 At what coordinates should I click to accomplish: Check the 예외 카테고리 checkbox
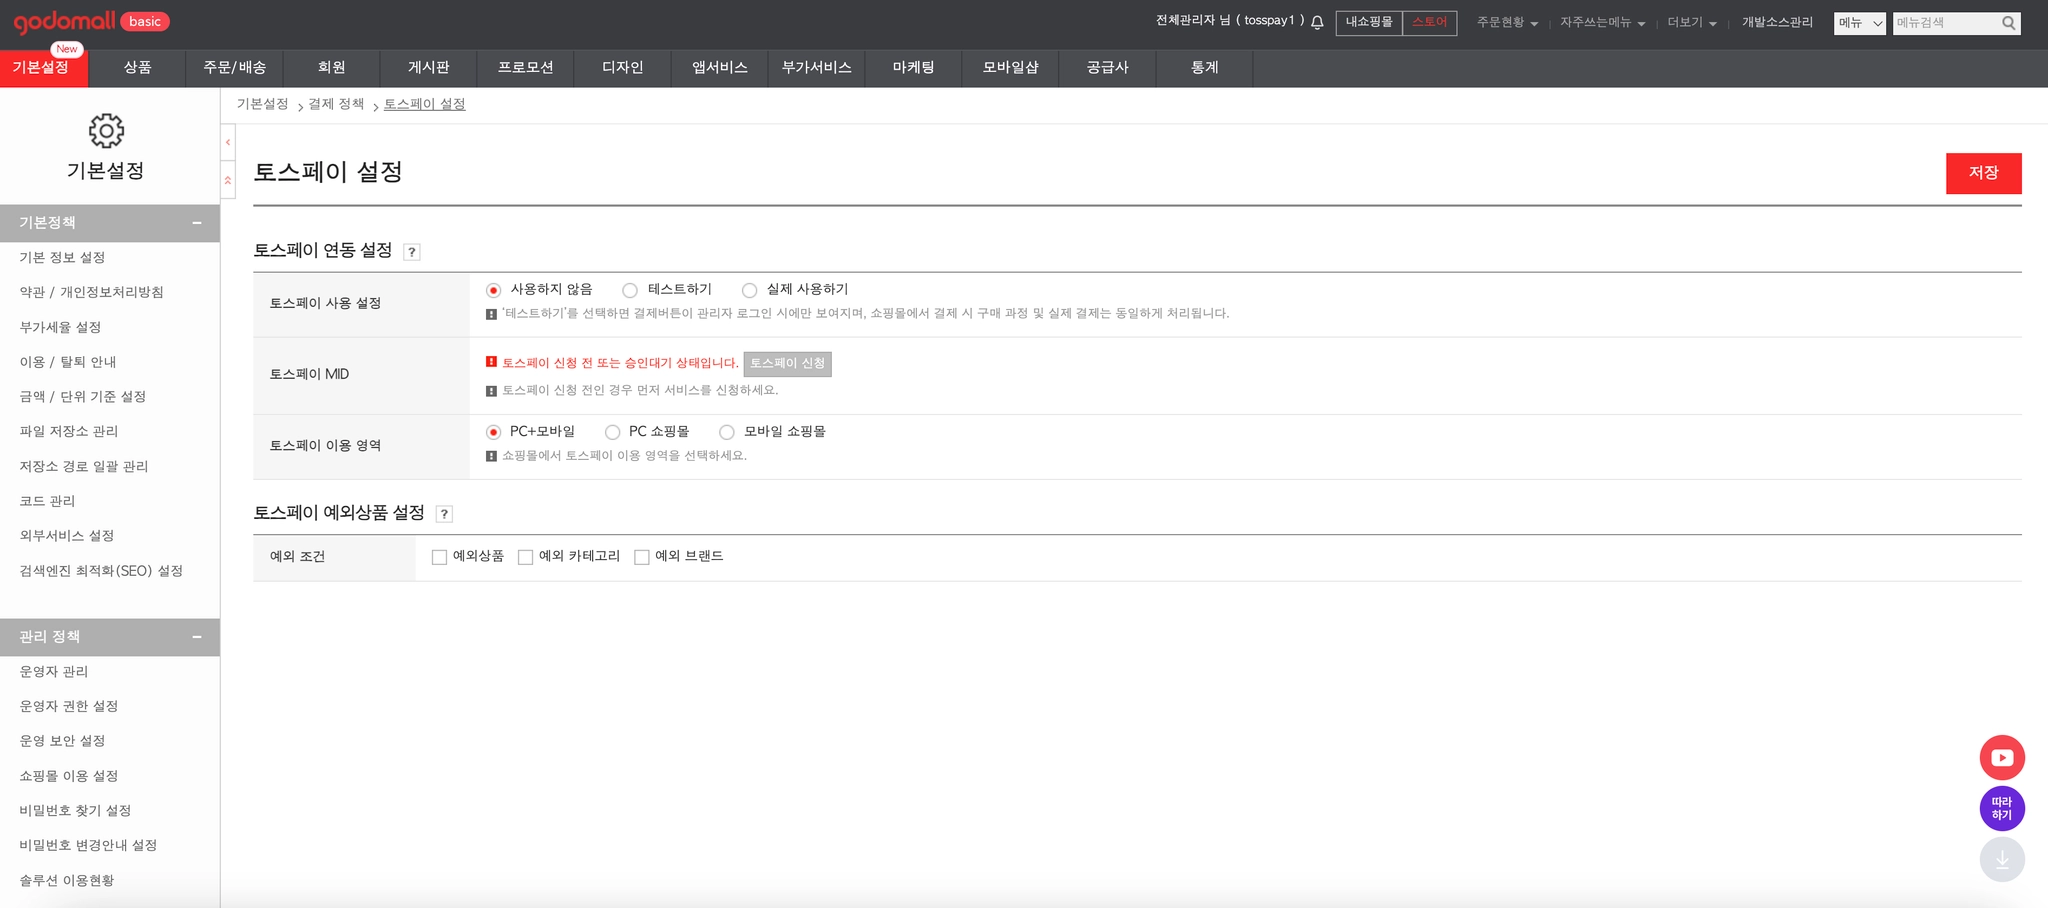(525, 557)
